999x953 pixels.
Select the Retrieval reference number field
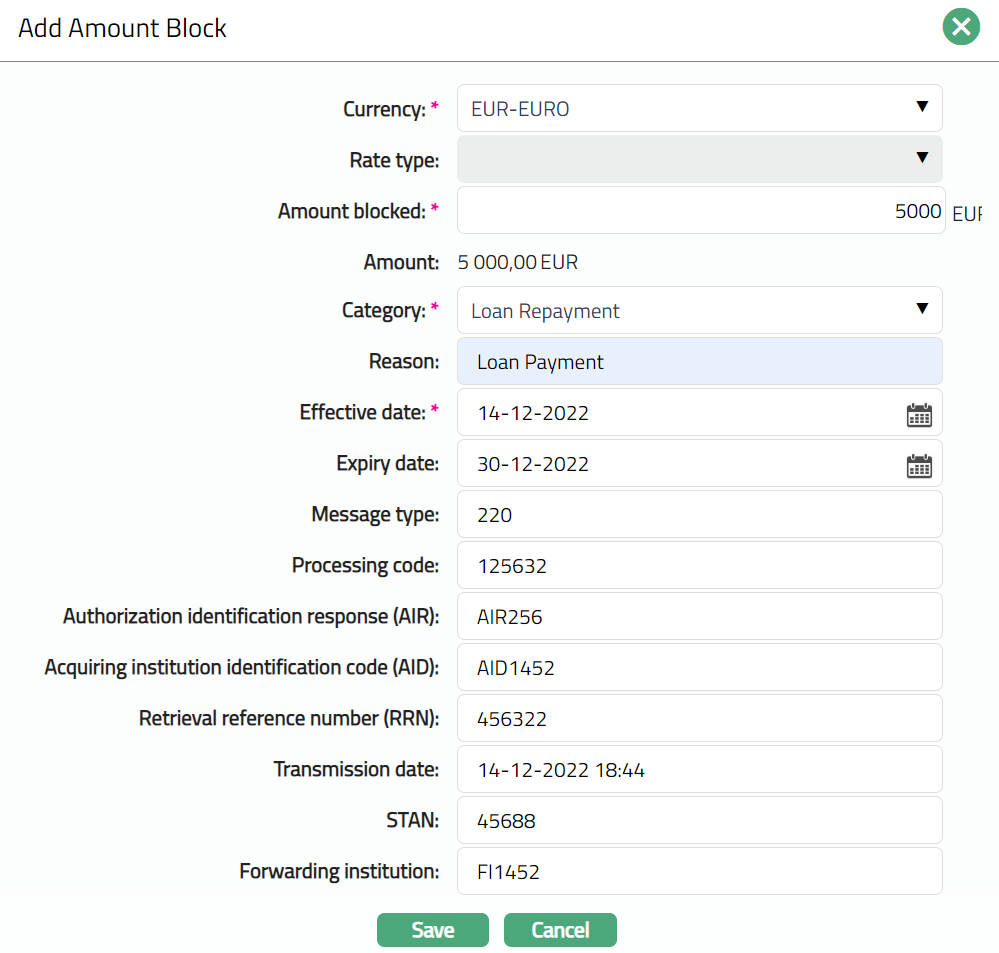(x=699, y=719)
